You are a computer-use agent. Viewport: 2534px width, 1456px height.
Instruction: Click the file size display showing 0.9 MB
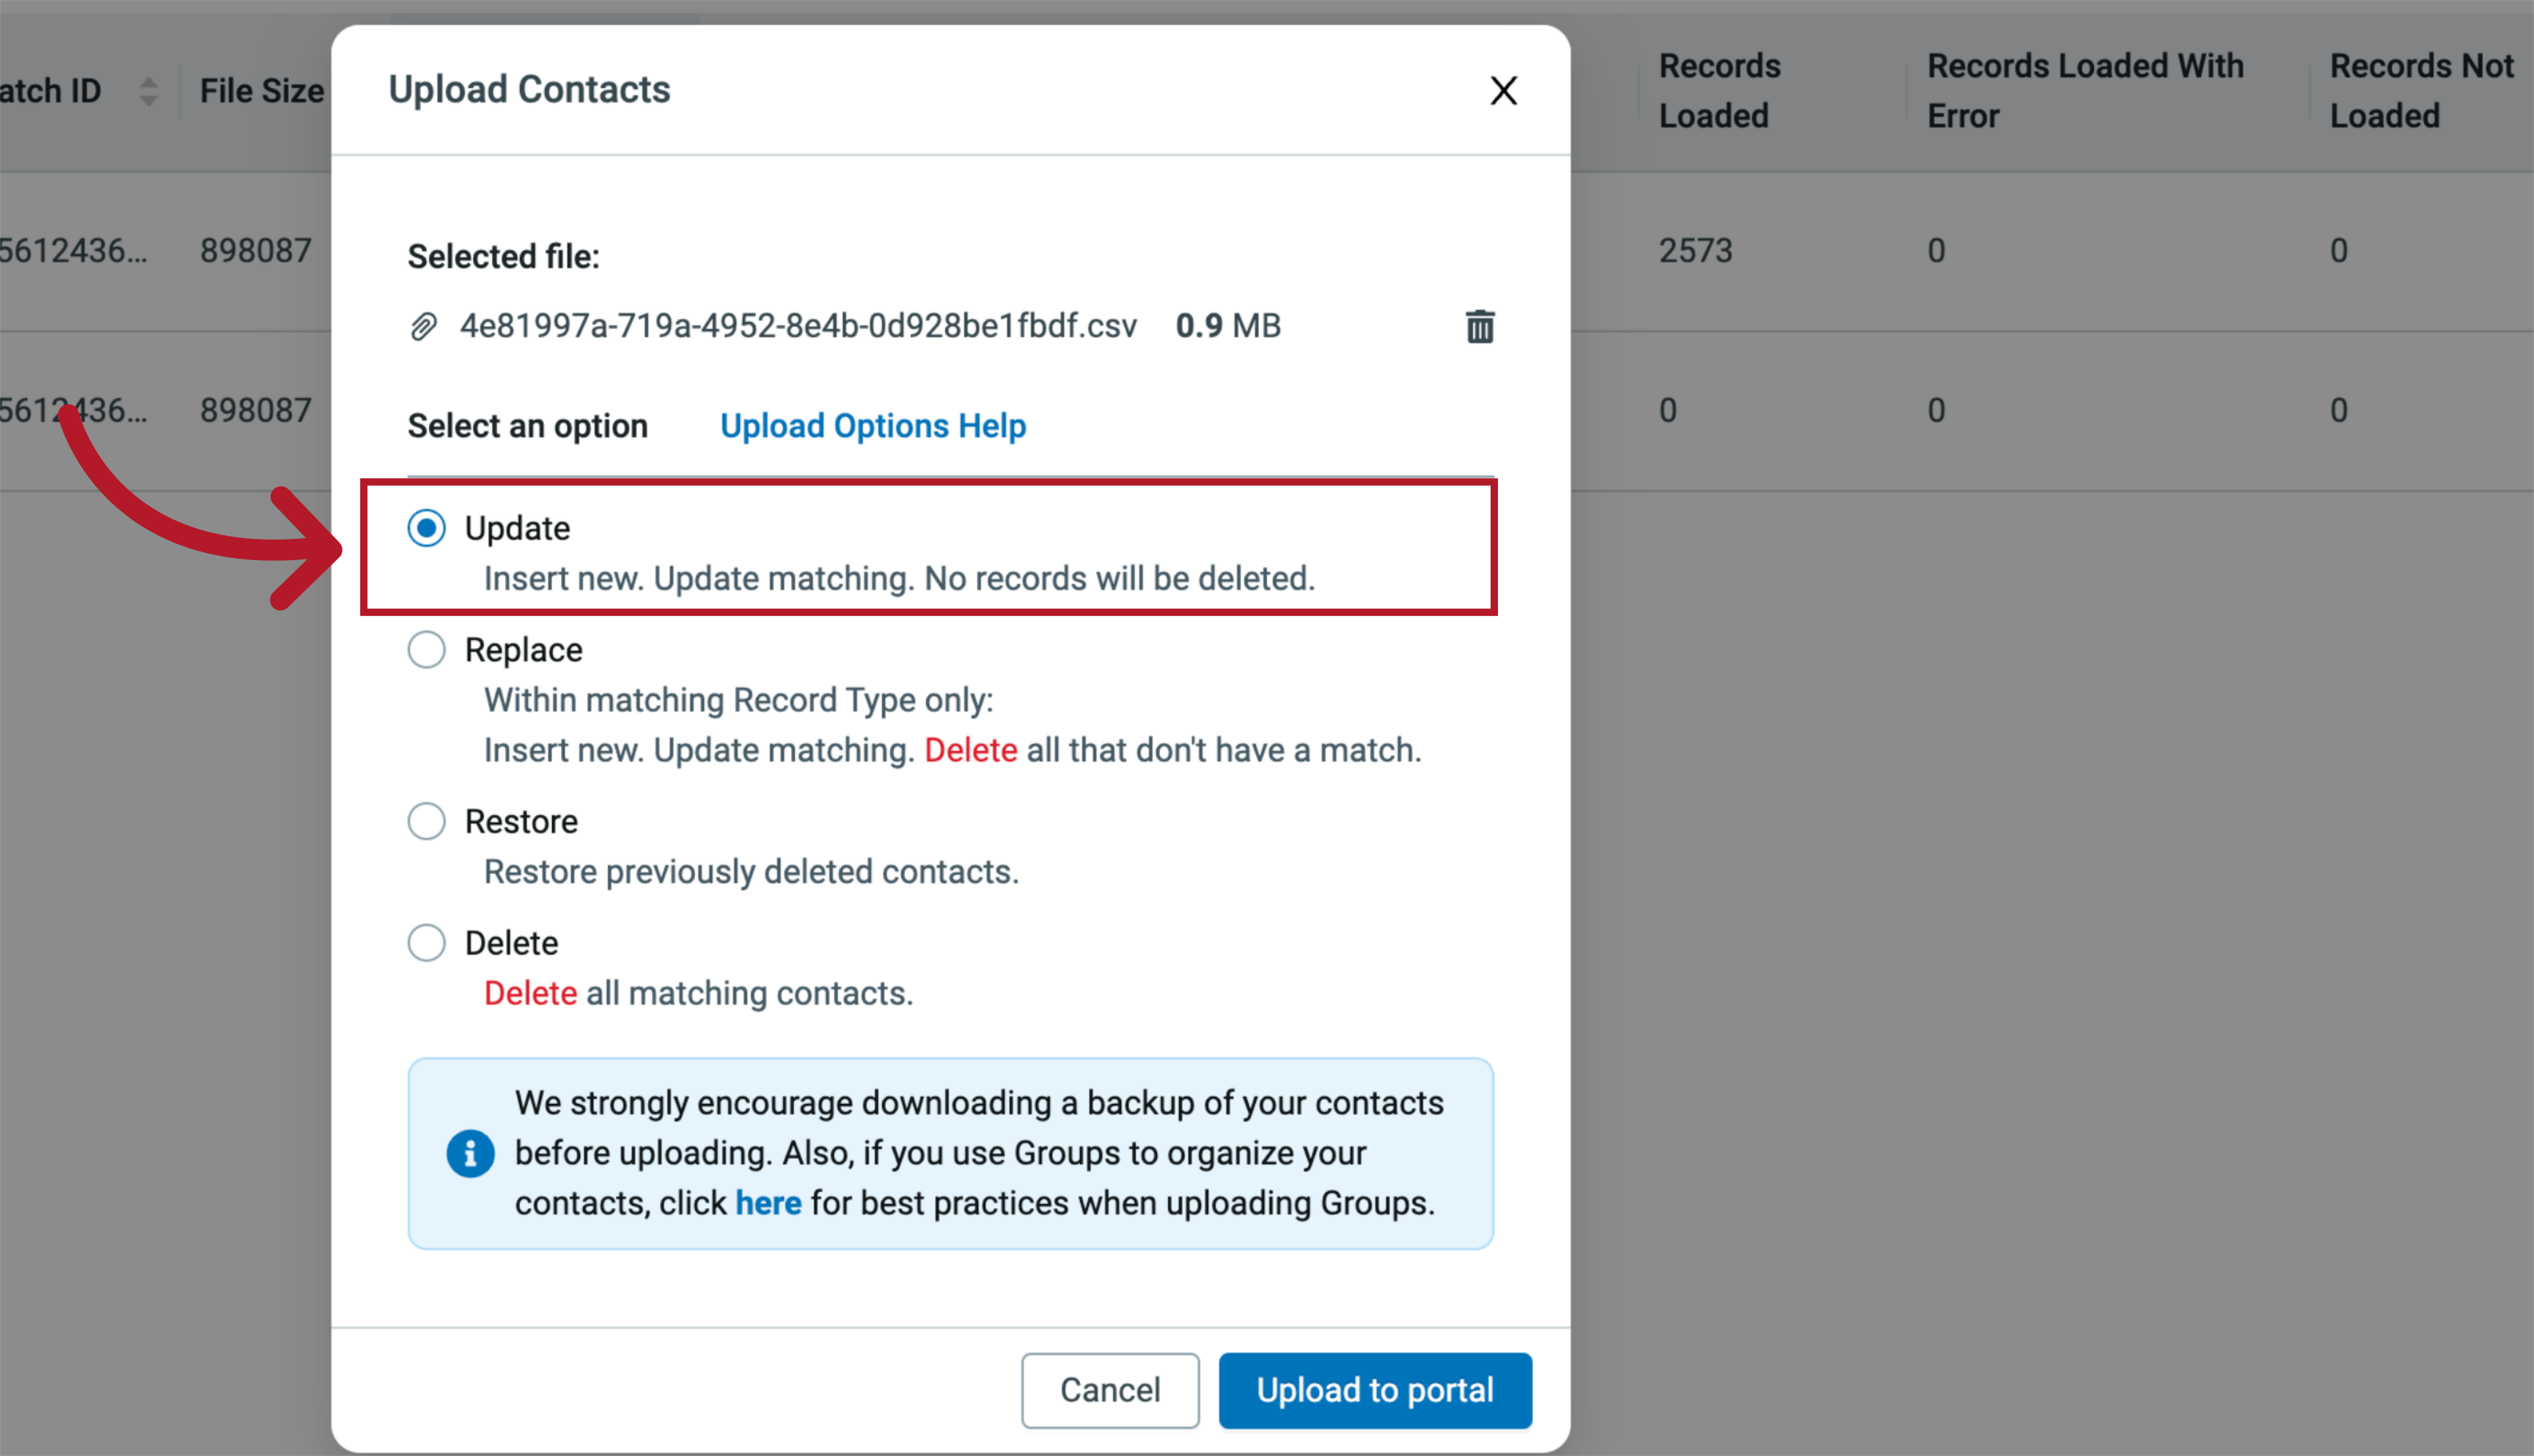(x=1219, y=327)
